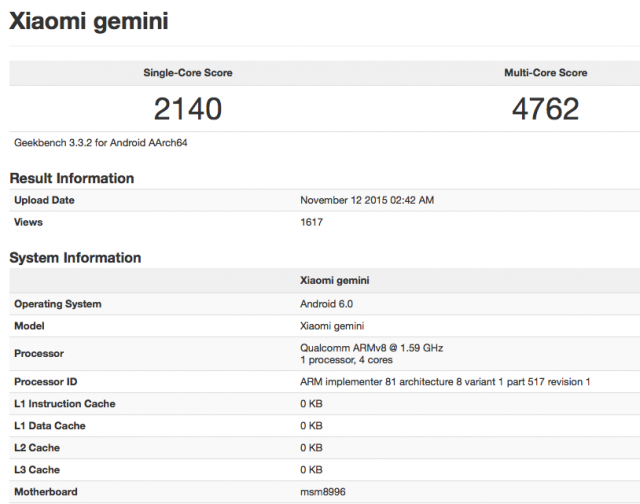Click the Model row's Xiaomi gemini value

(333, 326)
